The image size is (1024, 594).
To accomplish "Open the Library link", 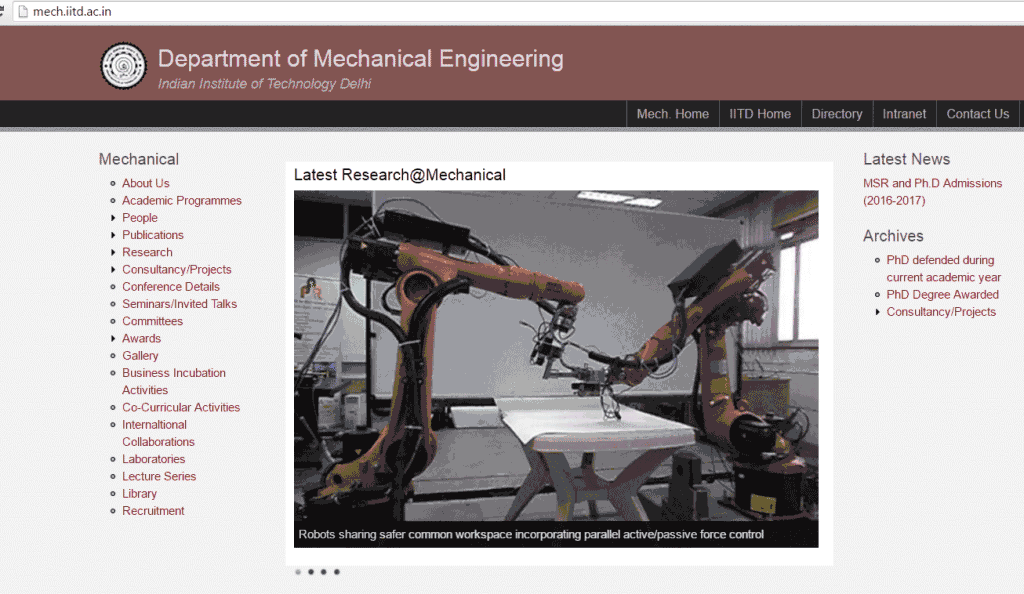I will pyautogui.click(x=139, y=493).
